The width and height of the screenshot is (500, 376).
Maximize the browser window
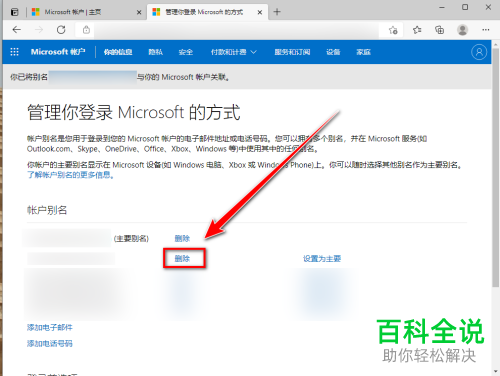[x=465, y=7]
